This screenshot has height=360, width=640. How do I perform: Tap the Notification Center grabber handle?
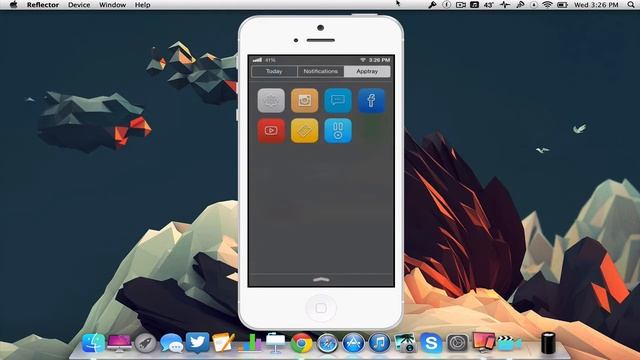(x=321, y=280)
